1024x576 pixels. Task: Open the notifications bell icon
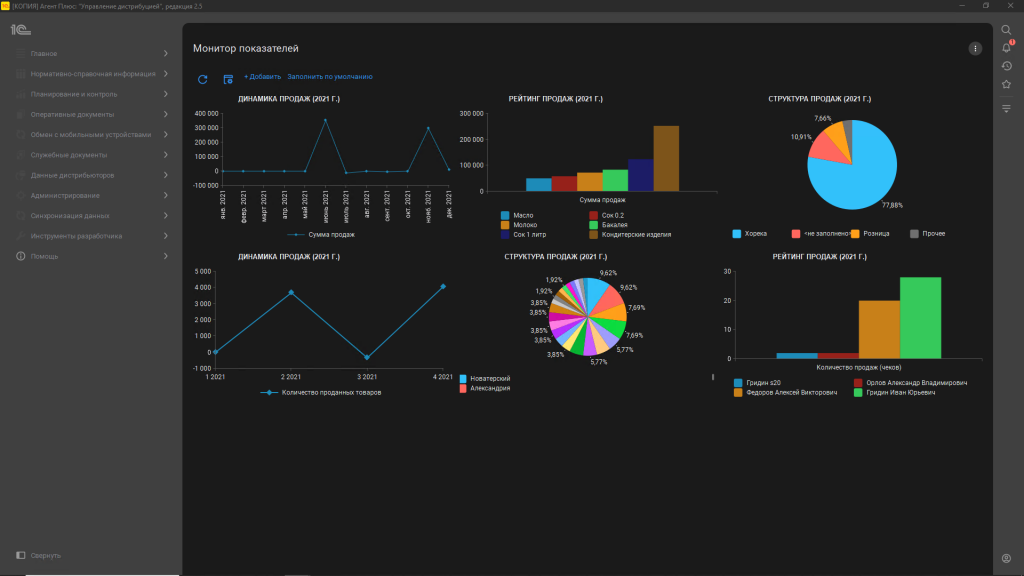1006,48
